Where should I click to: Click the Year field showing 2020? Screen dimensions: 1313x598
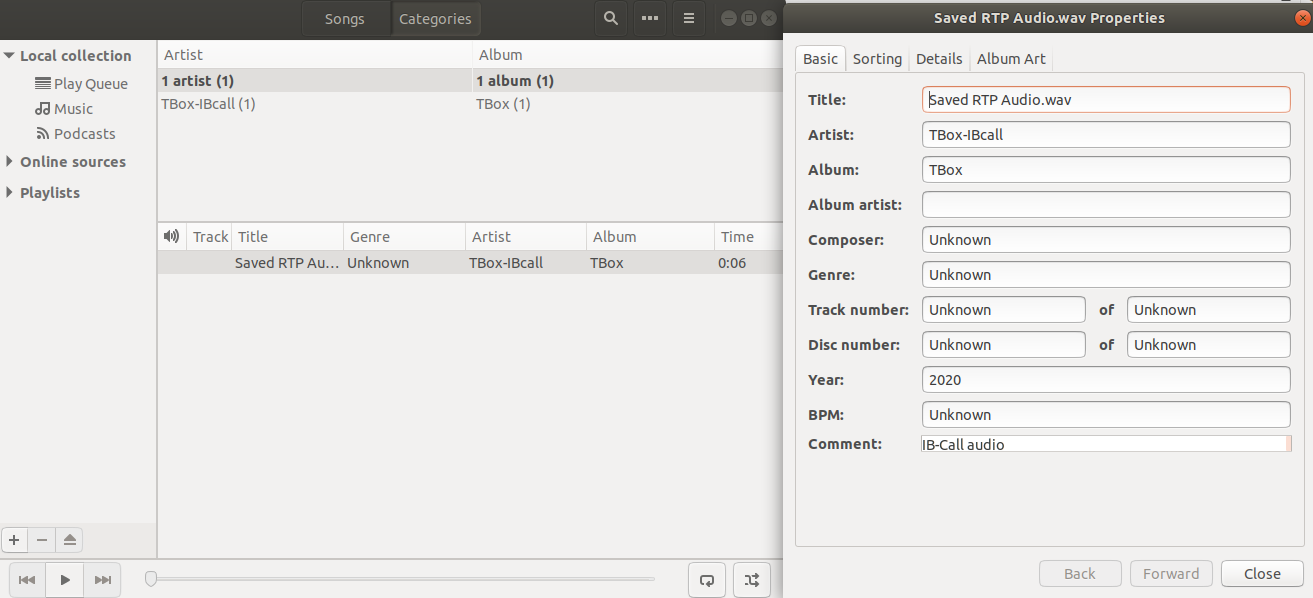1106,380
